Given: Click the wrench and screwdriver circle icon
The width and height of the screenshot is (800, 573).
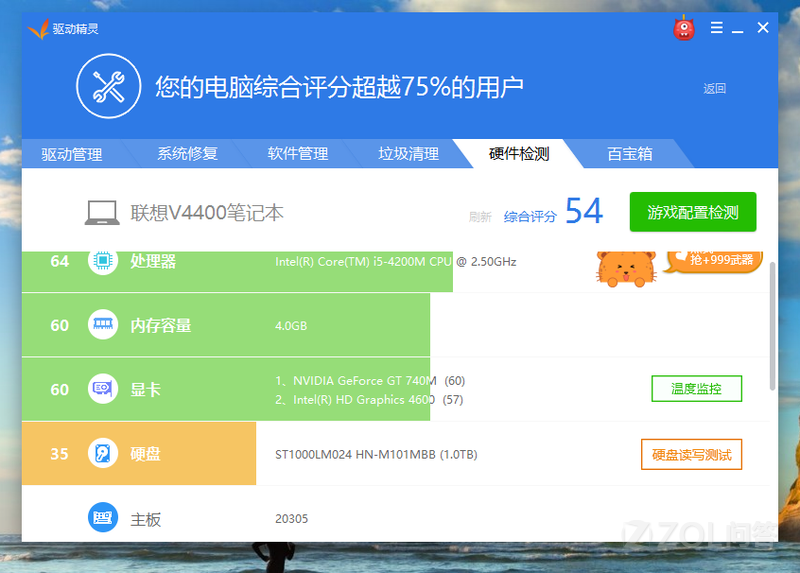Looking at the screenshot, I should pyautogui.click(x=109, y=86).
